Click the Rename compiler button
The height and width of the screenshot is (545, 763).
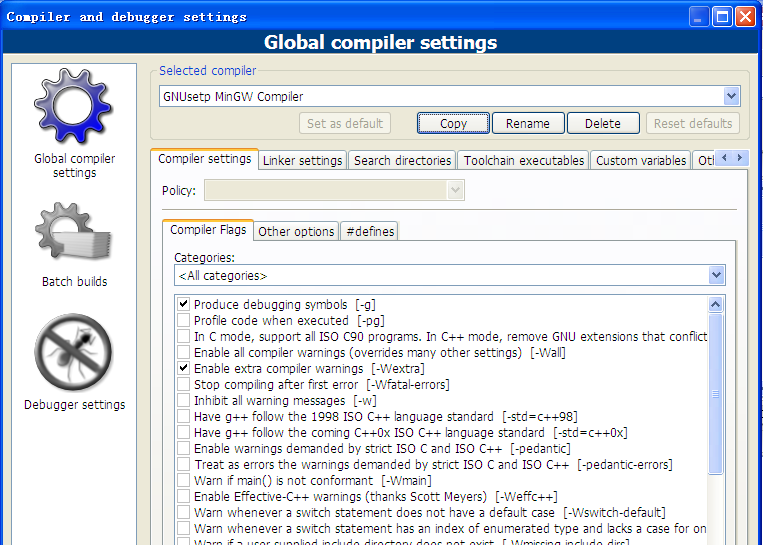click(528, 124)
